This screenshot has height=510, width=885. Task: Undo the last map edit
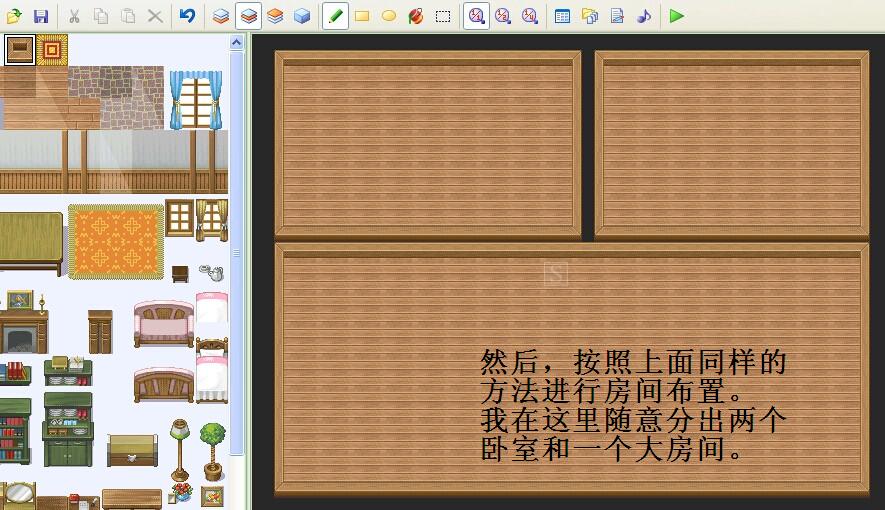tap(187, 16)
